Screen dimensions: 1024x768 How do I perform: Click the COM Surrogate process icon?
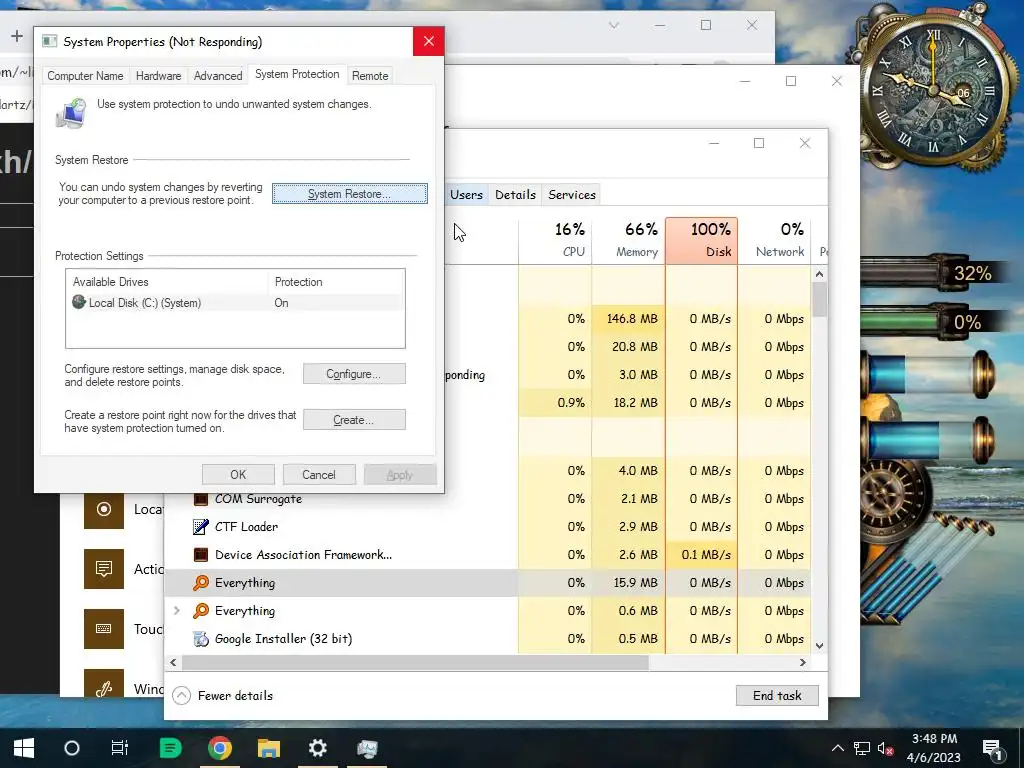[201, 499]
